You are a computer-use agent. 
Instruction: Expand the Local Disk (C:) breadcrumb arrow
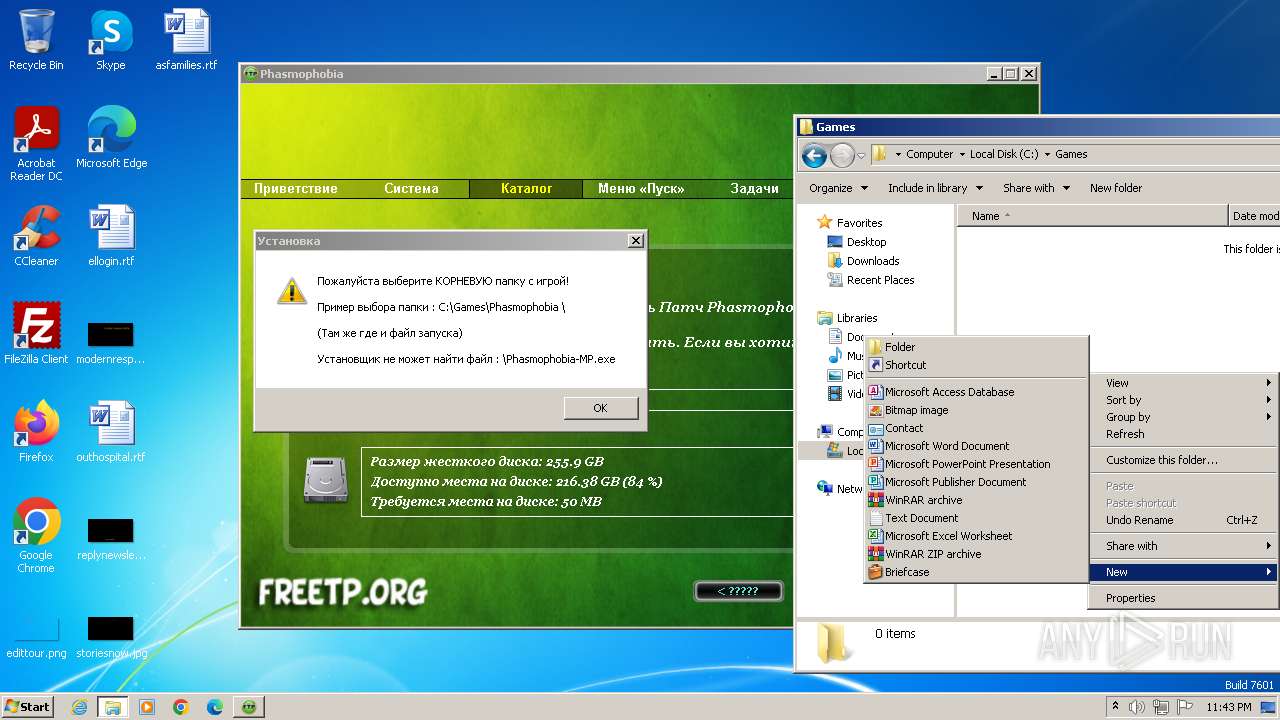coord(1047,155)
